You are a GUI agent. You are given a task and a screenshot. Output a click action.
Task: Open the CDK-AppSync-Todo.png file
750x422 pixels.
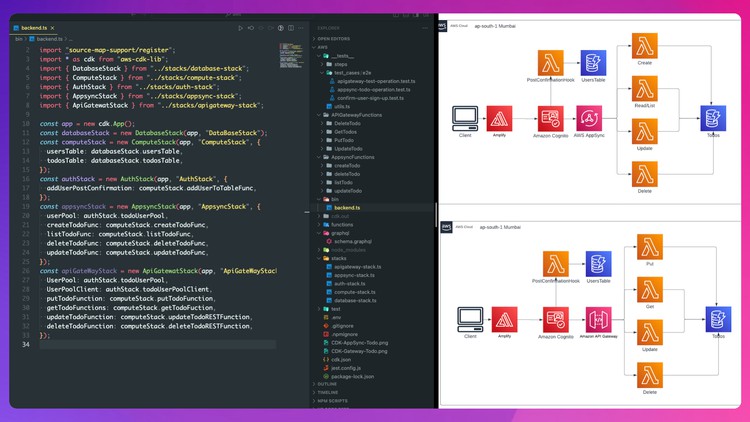point(358,342)
